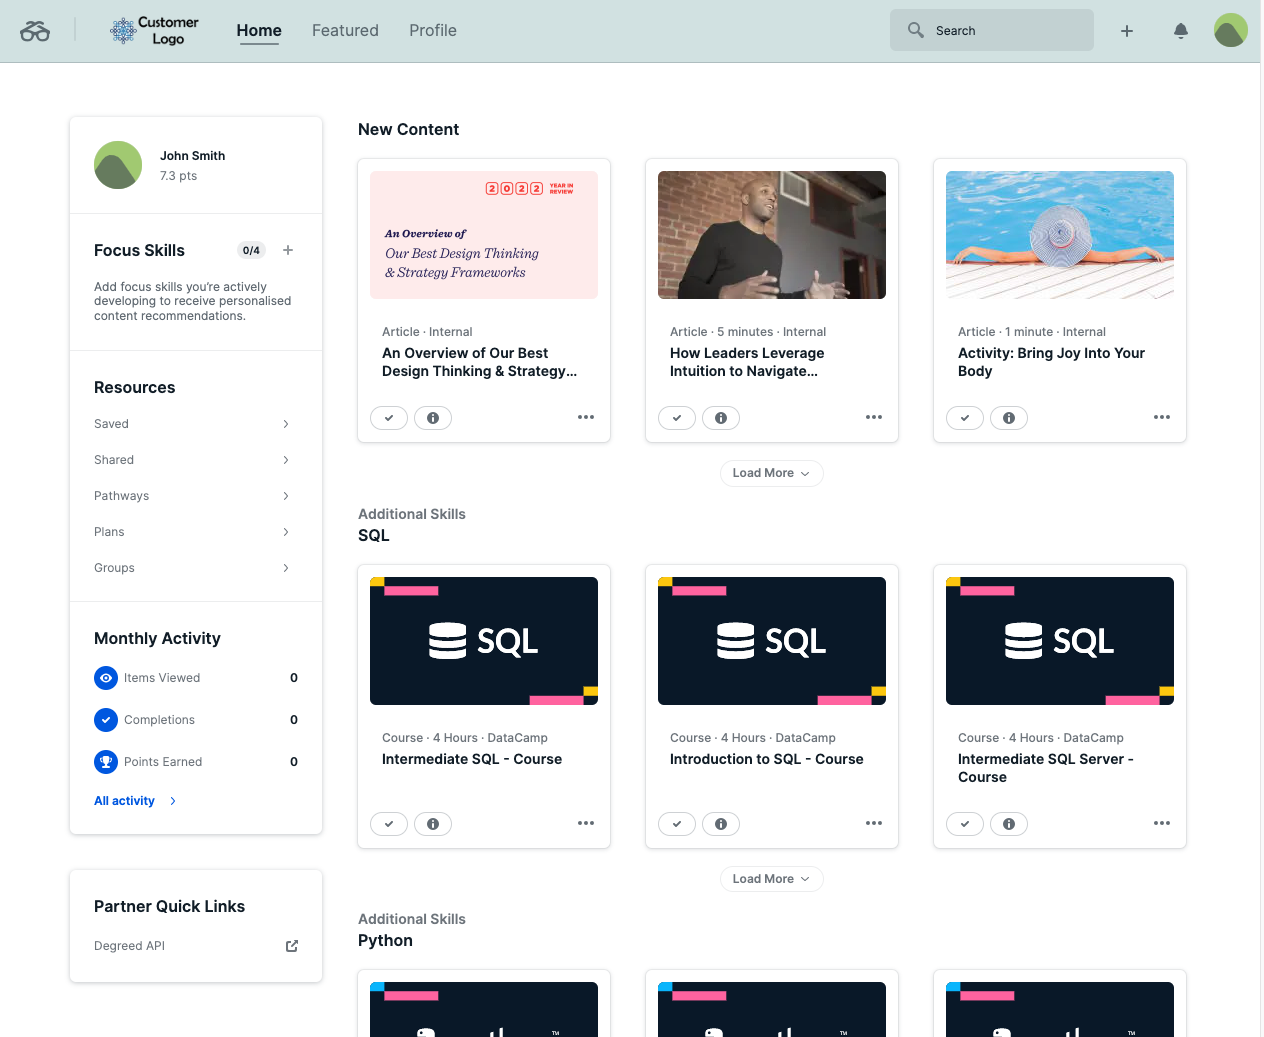Show info for Intermediate SQL Server - Course
The image size is (1264, 1037).
1009,824
